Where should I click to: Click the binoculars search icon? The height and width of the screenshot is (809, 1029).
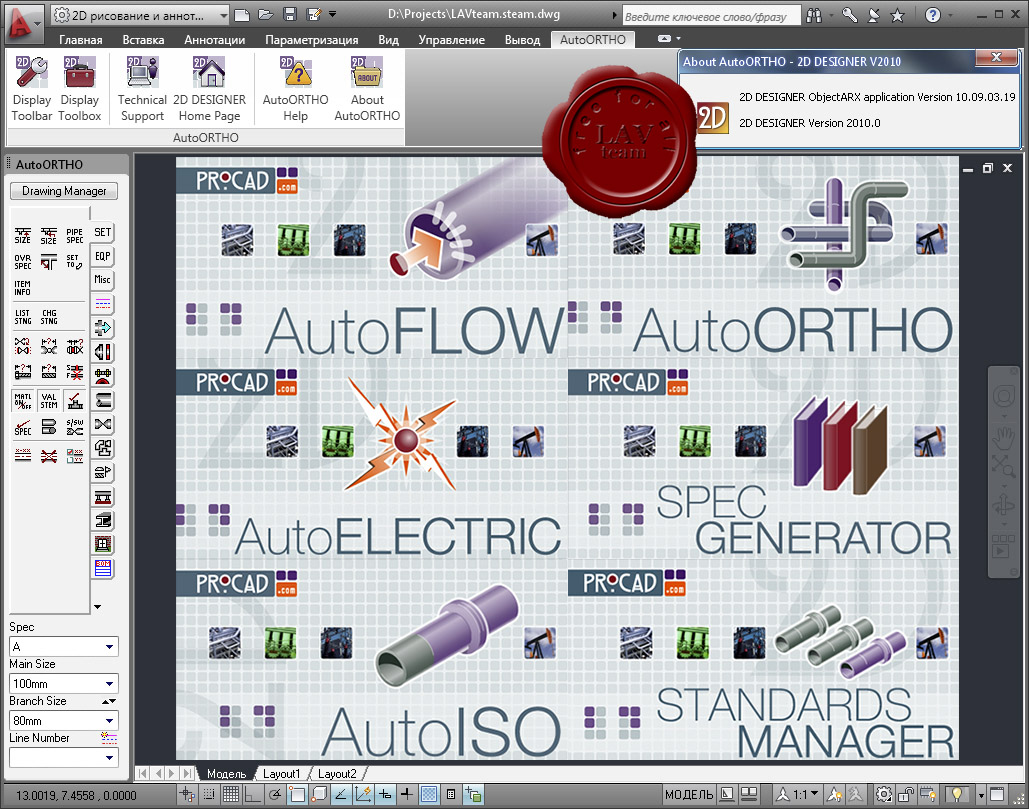814,15
